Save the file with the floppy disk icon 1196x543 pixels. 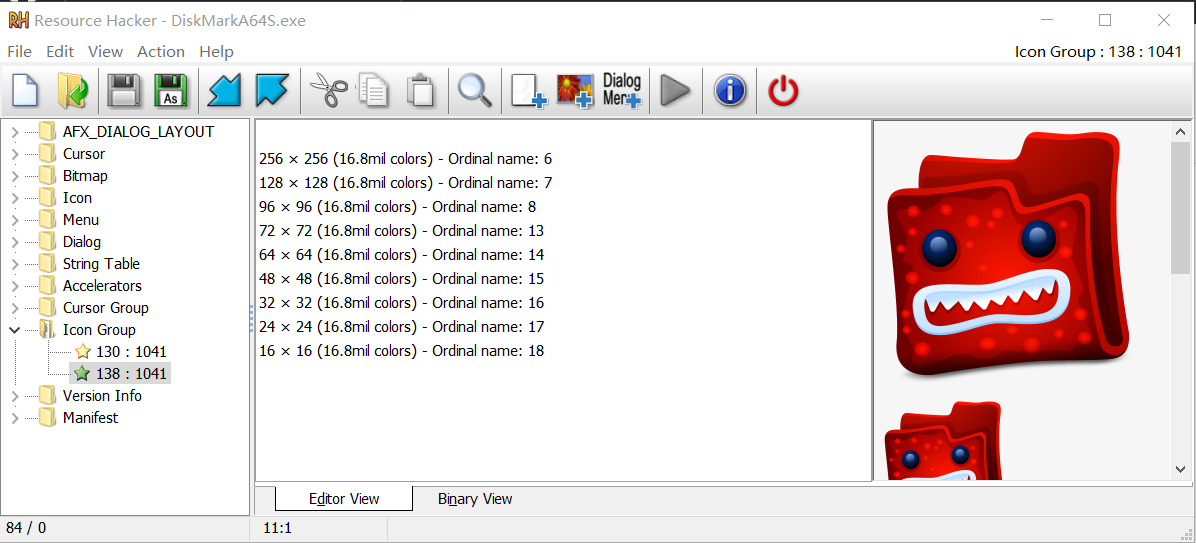[x=122, y=91]
